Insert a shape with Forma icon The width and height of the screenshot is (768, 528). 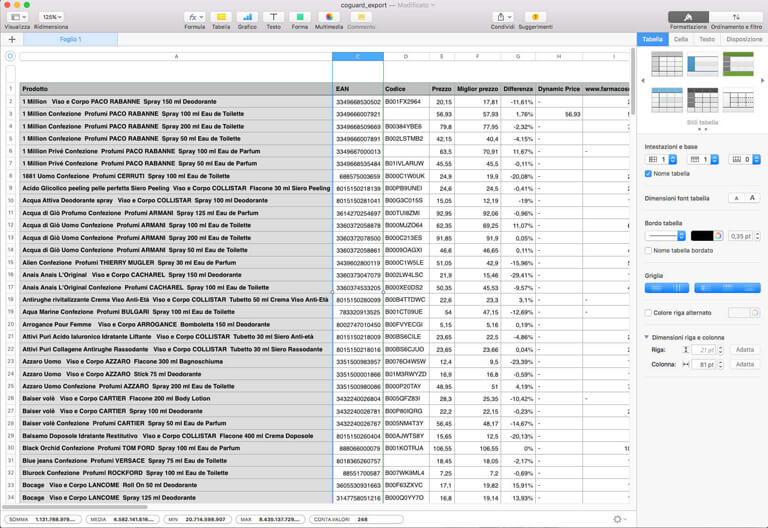[x=300, y=17]
